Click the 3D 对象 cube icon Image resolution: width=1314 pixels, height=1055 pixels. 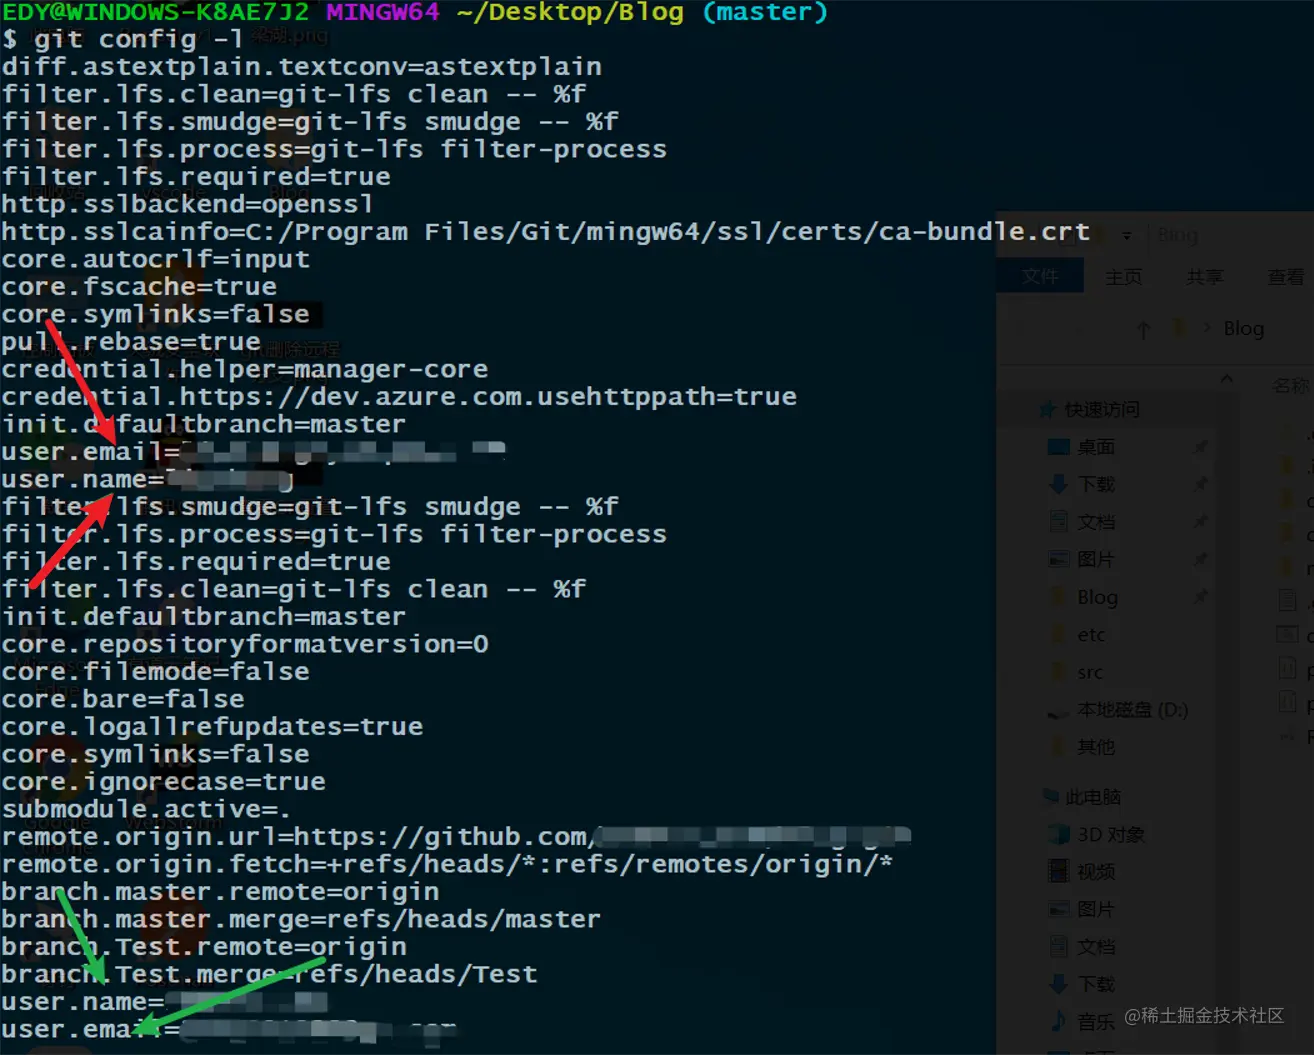pos(1059,834)
